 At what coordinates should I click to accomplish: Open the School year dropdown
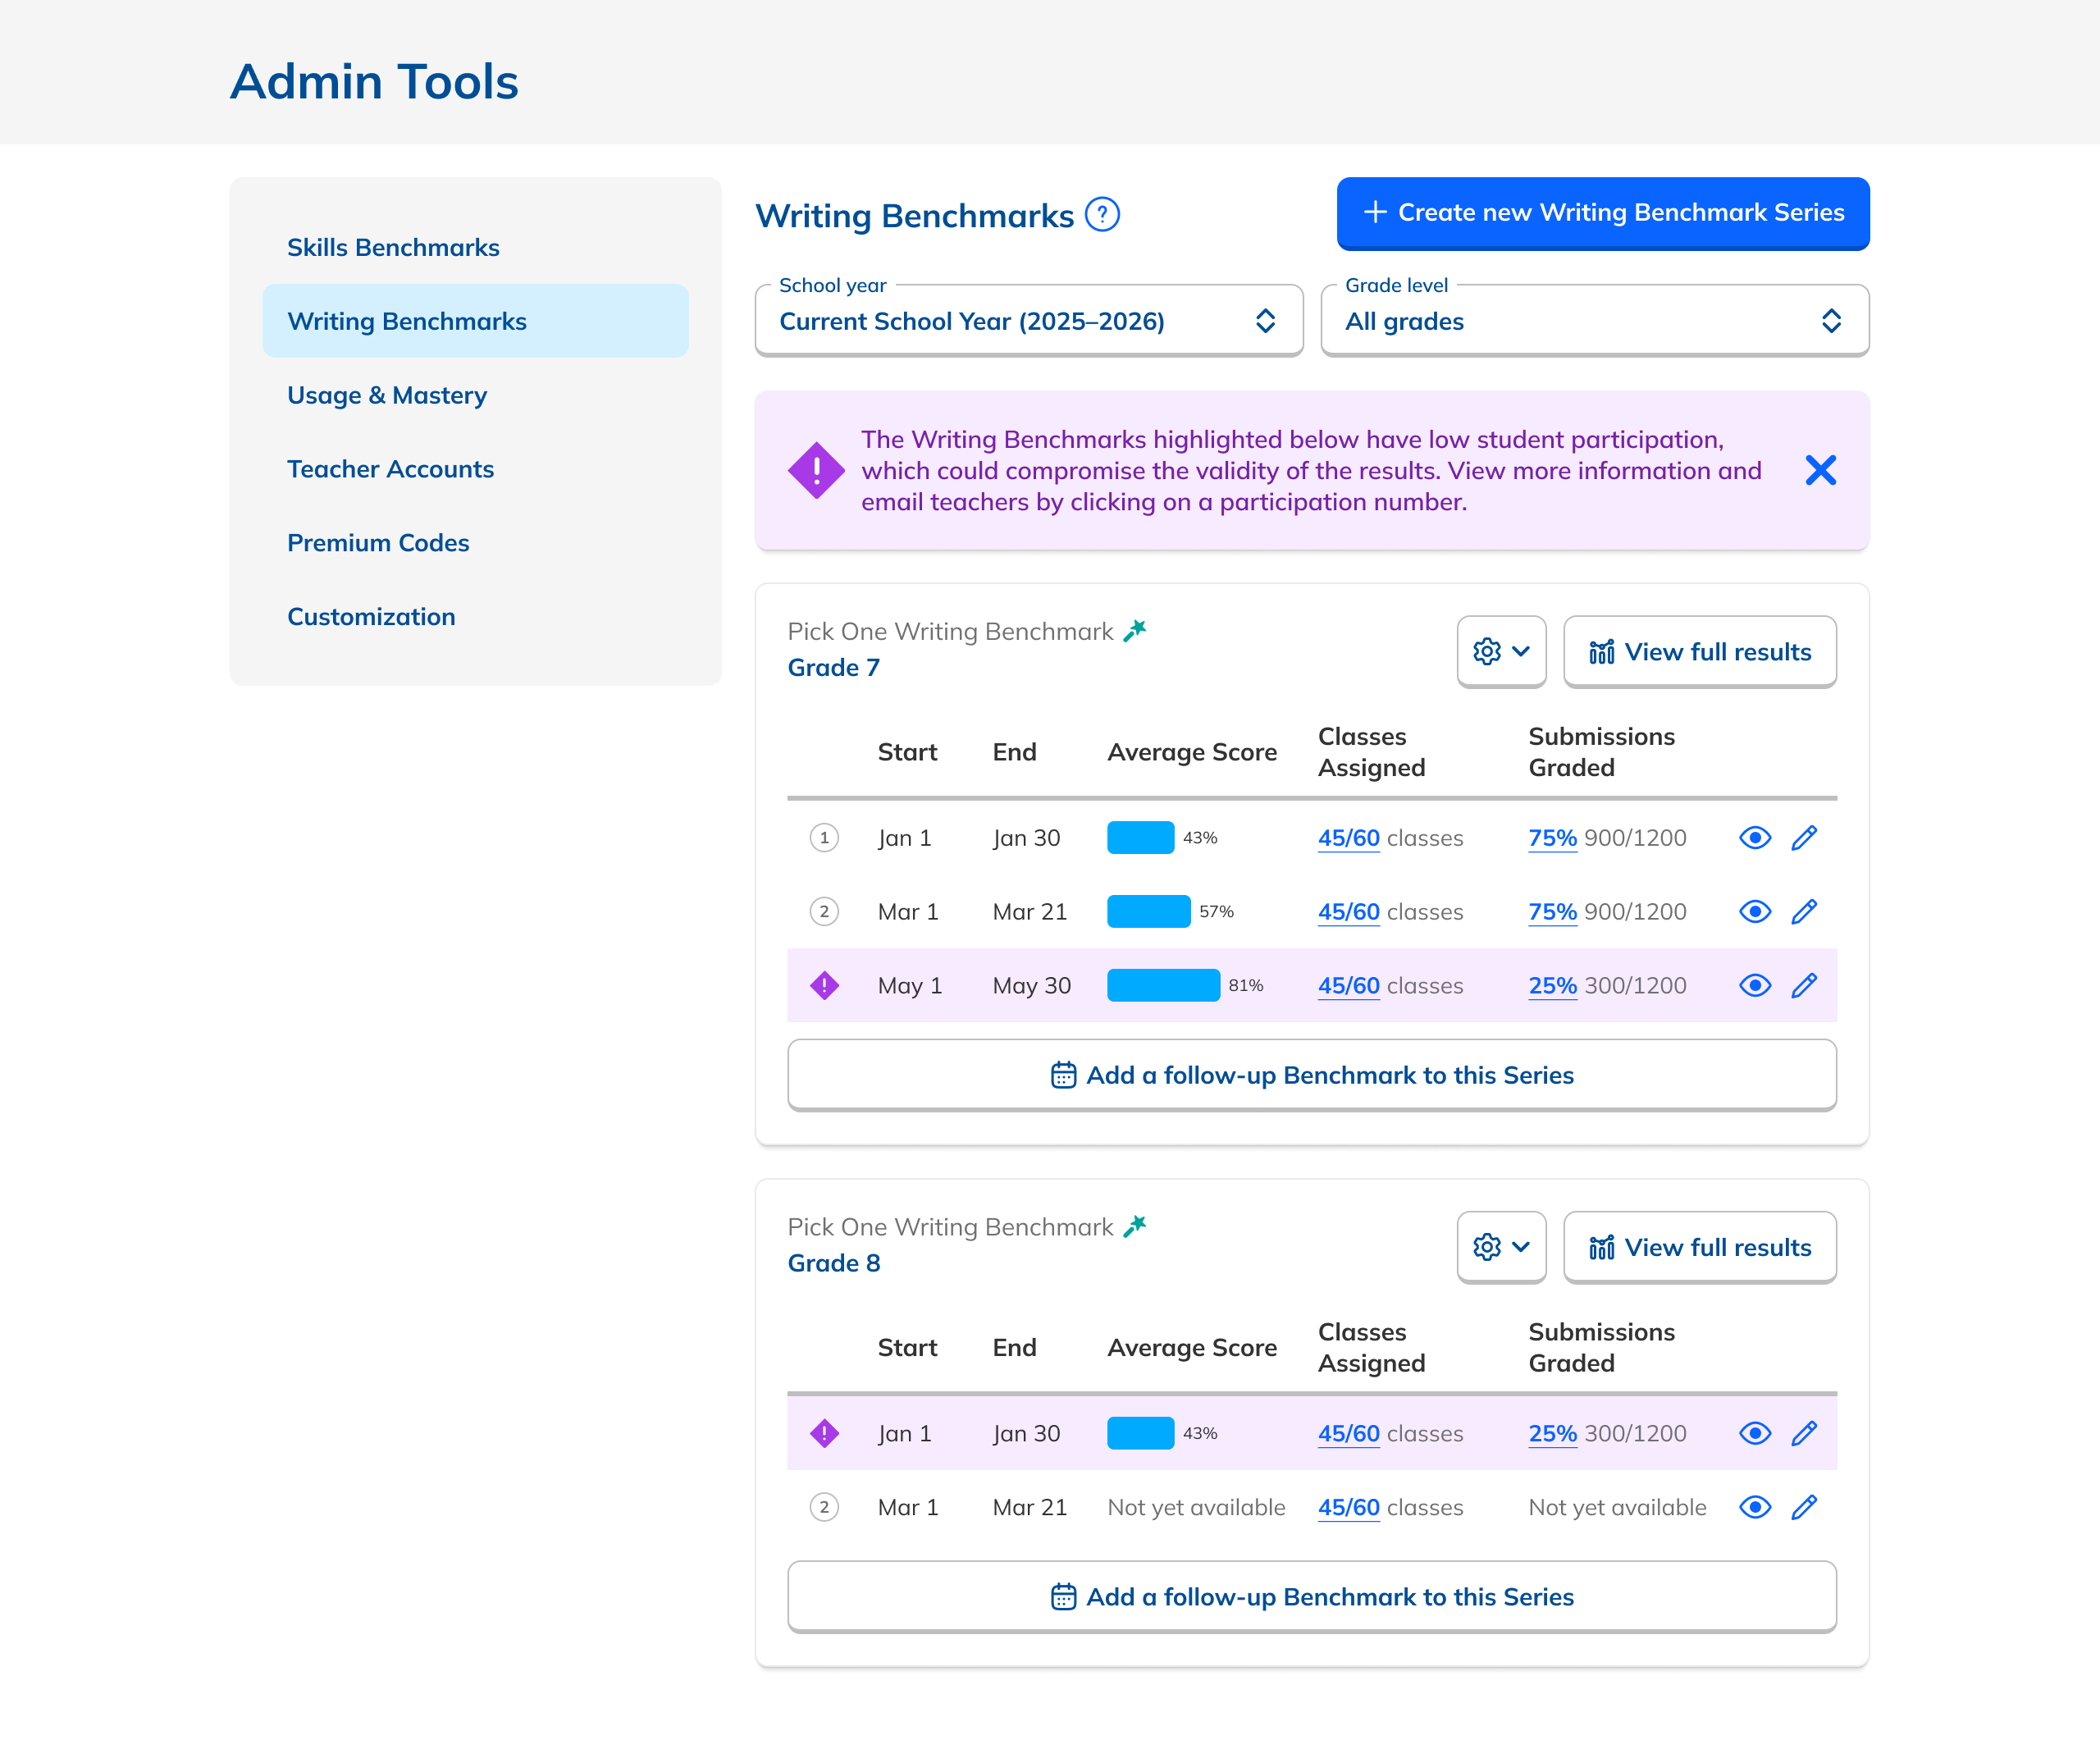[x=1028, y=321]
